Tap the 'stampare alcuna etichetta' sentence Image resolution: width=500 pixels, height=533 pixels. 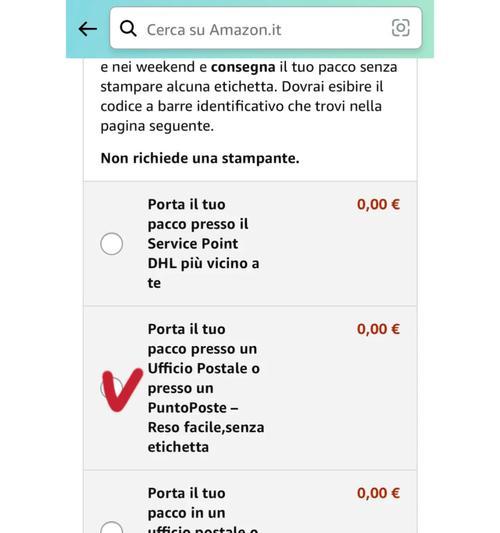point(189,87)
